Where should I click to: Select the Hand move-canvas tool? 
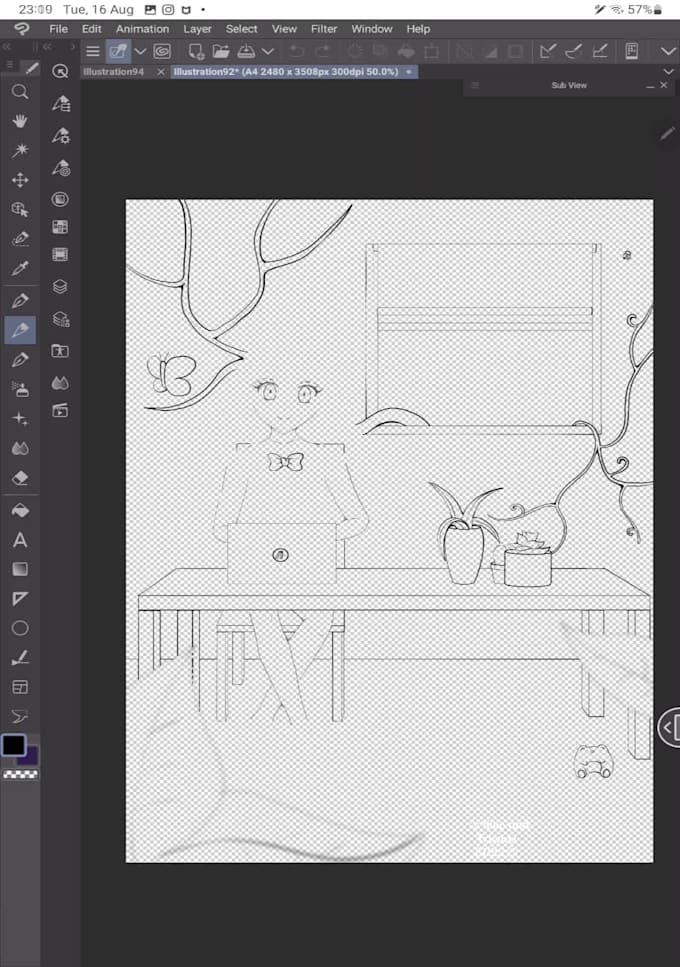click(20, 121)
